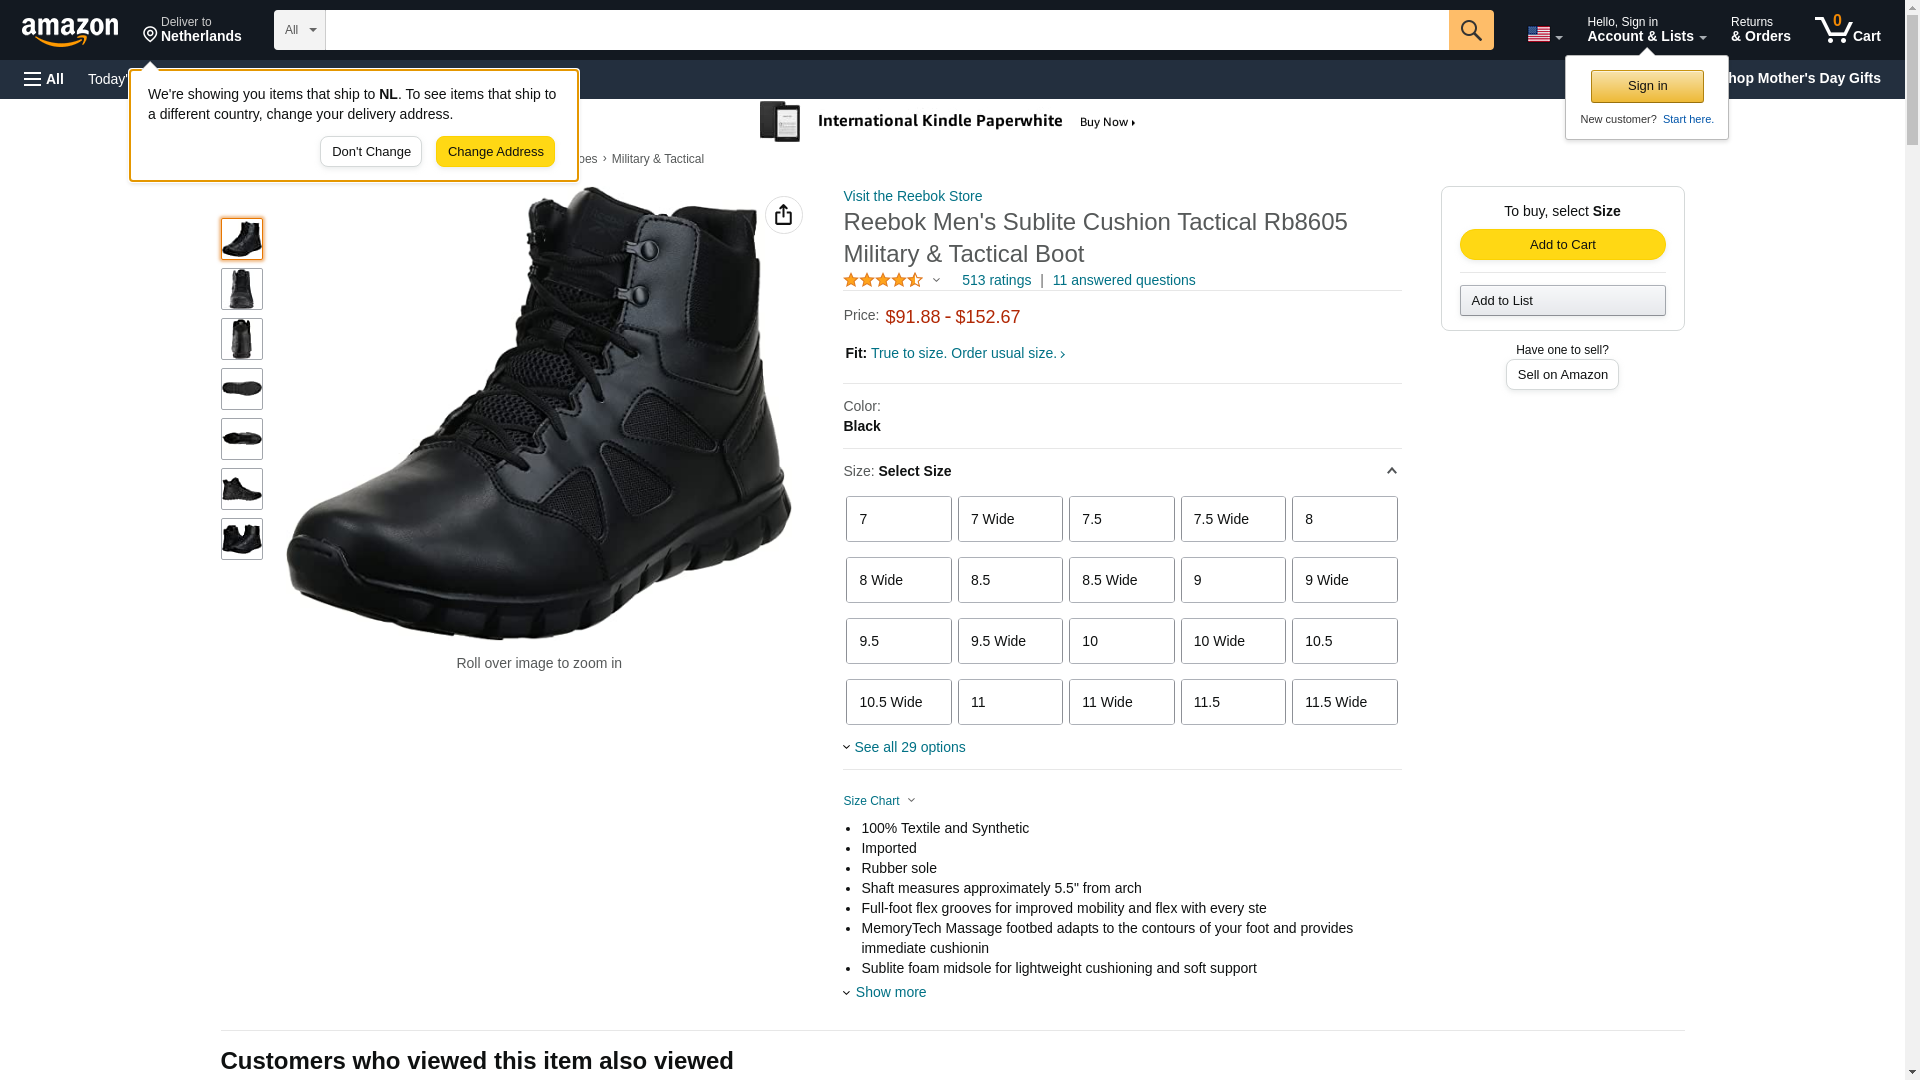Collapse the Select Size chevron
Image resolution: width=1920 pixels, height=1080 pixels.
1390,471
